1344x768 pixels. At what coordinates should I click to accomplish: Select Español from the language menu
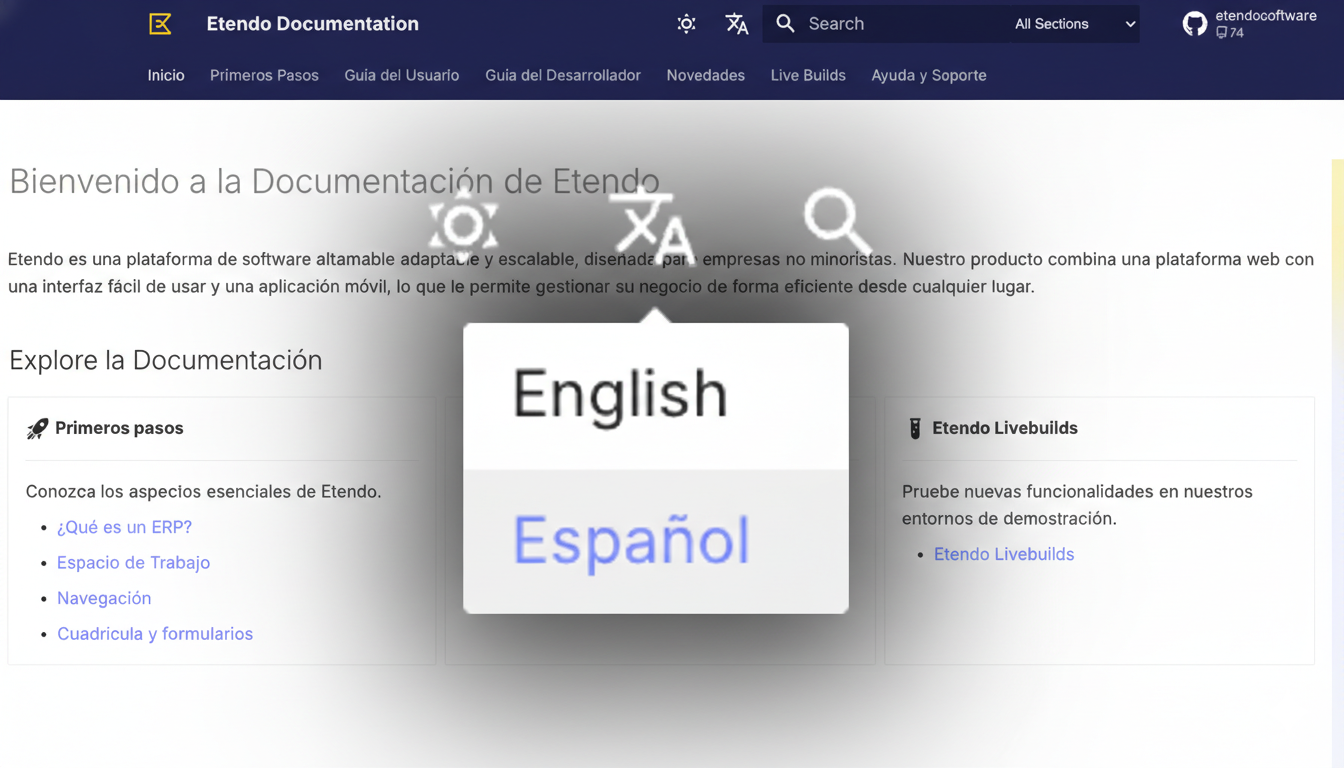[629, 541]
